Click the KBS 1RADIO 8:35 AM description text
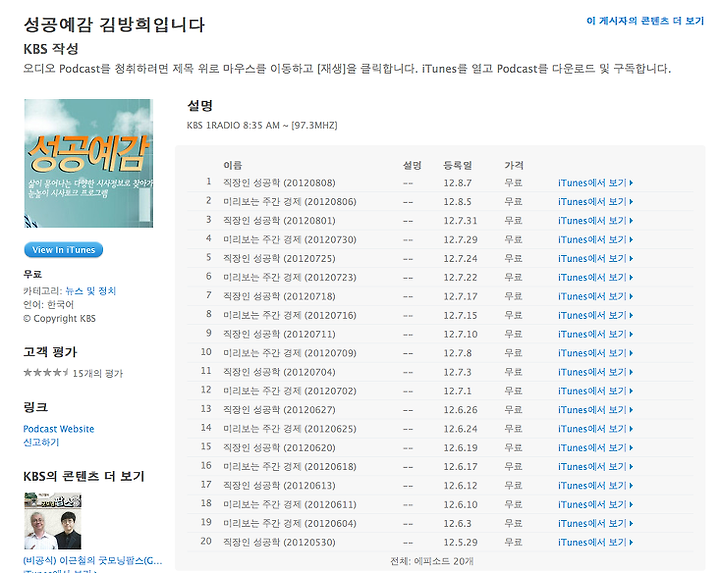The height and width of the screenshot is (573, 720). (x=262, y=125)
